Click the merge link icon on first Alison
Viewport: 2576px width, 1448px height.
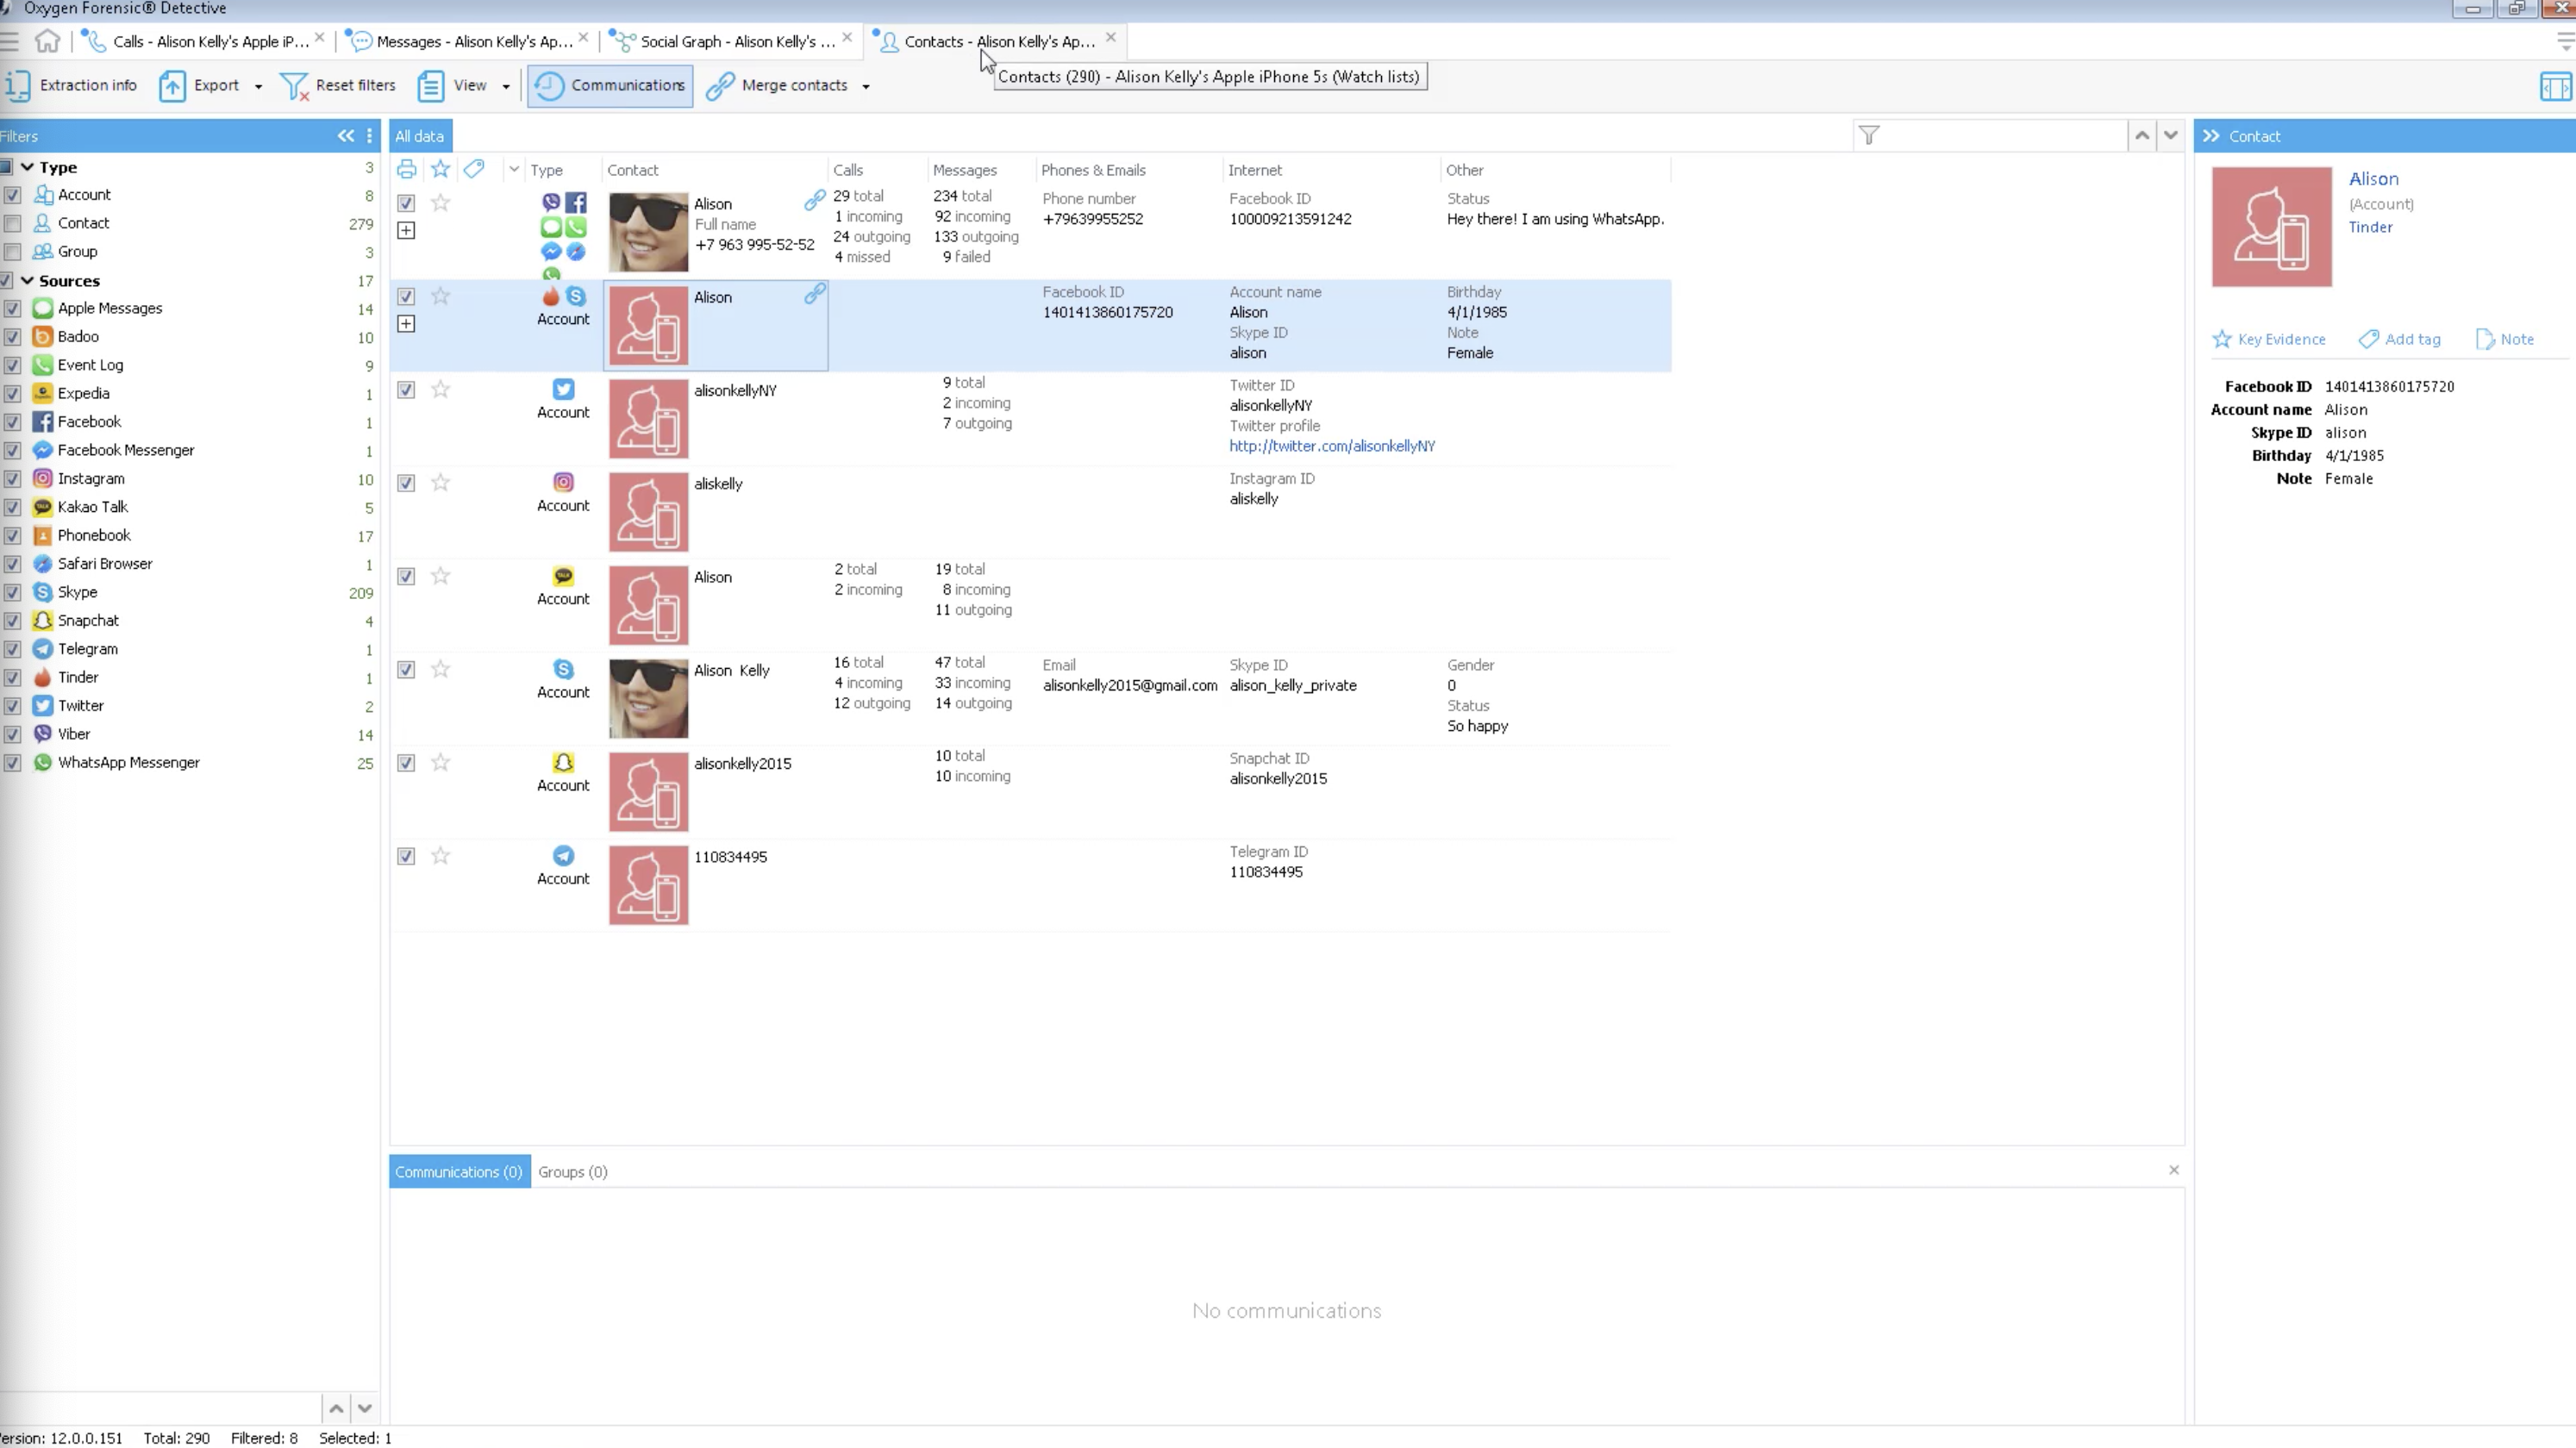click(x=815, y=201)
